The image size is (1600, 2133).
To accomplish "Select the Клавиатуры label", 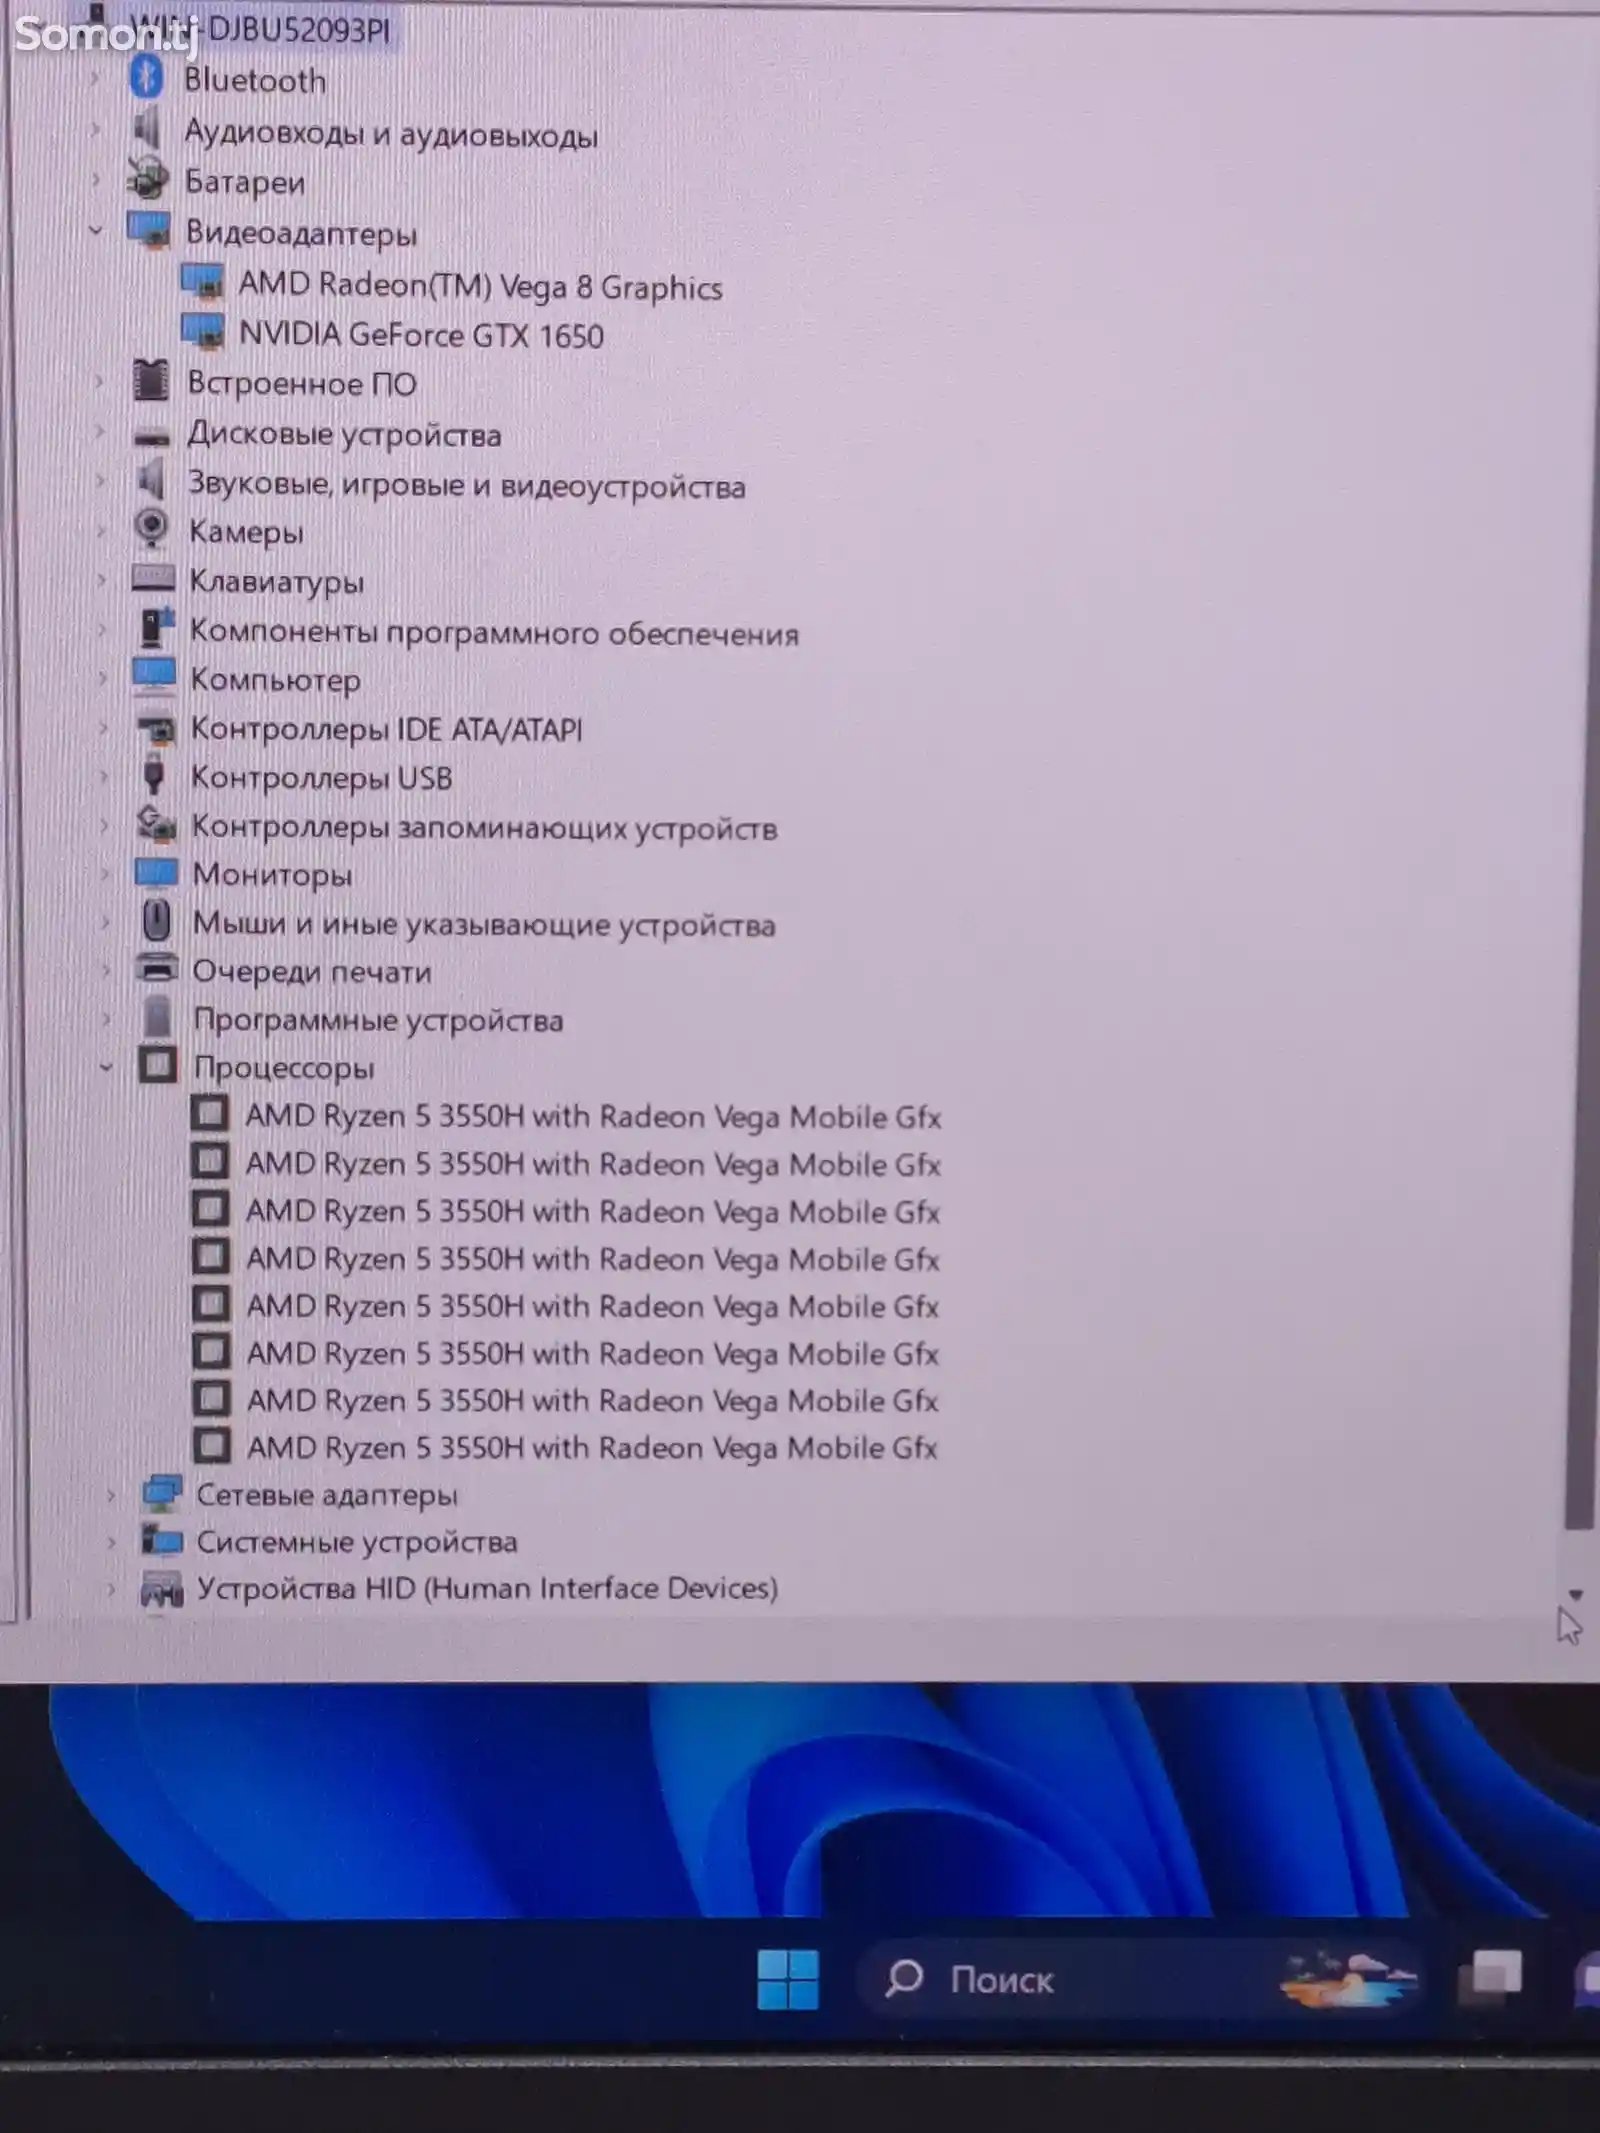I will 277,581.
